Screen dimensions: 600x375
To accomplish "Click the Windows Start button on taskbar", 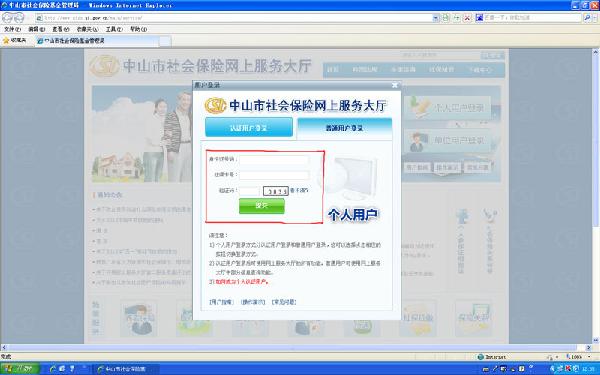I will tap(20, 369).
